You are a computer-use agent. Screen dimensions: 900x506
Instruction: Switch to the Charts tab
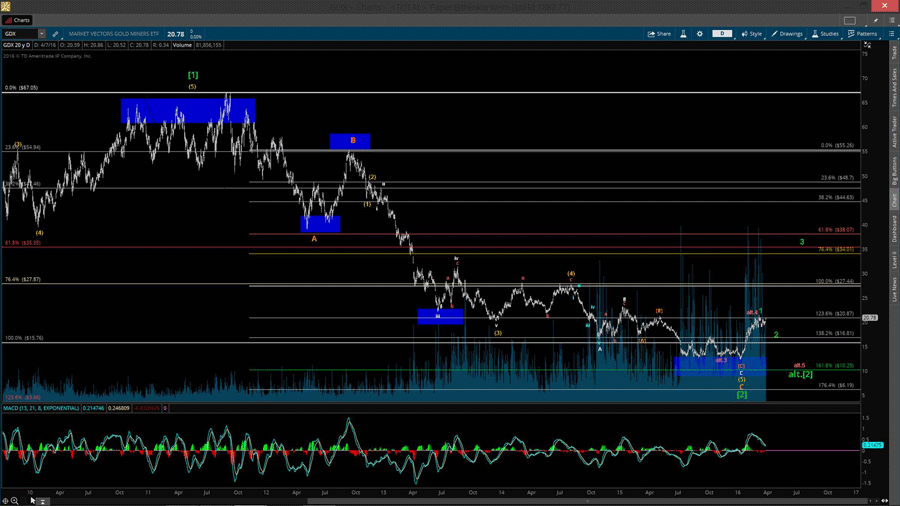[18, 20]
